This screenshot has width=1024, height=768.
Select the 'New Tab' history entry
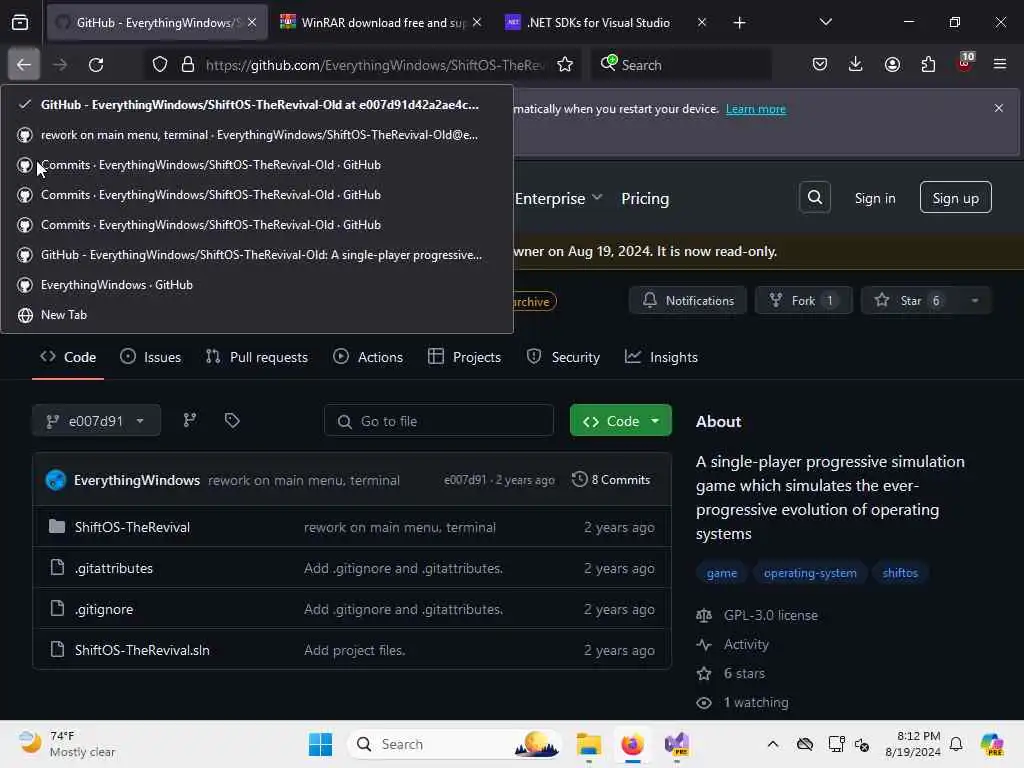[x=257, y=315]
